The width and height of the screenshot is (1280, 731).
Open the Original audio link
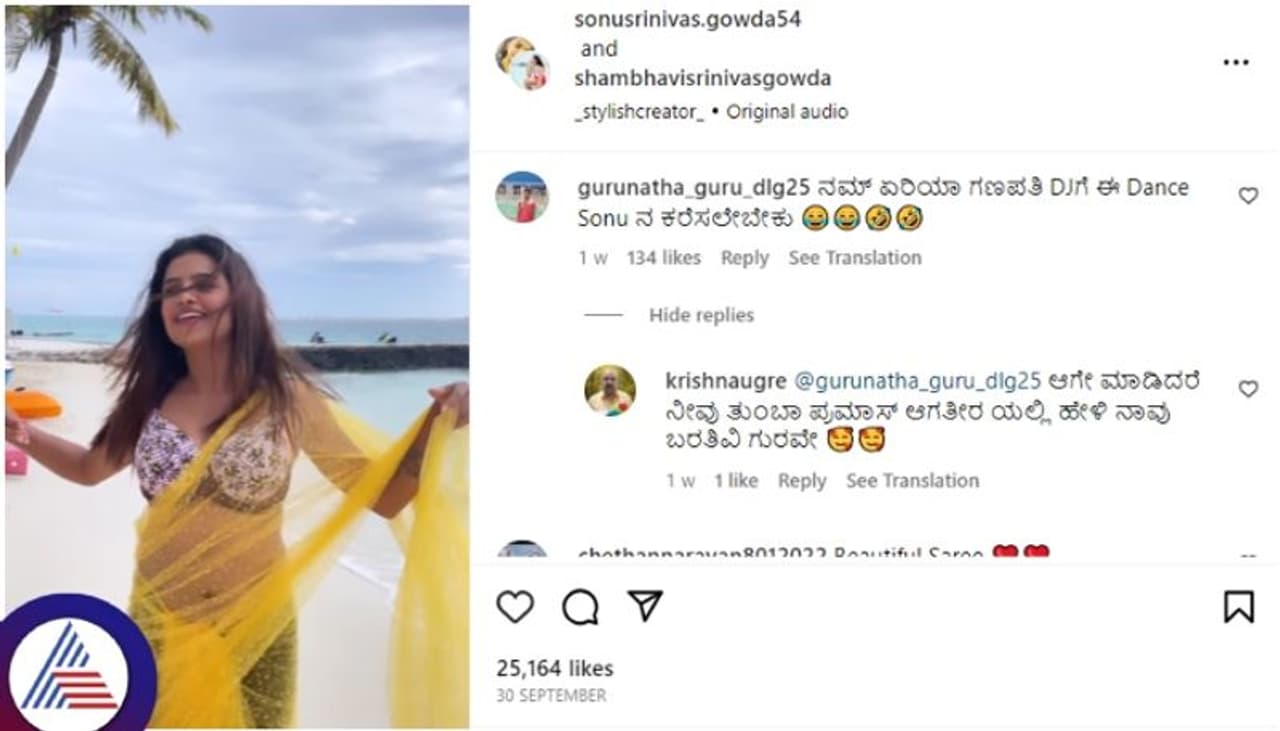(x=787, y=112)
